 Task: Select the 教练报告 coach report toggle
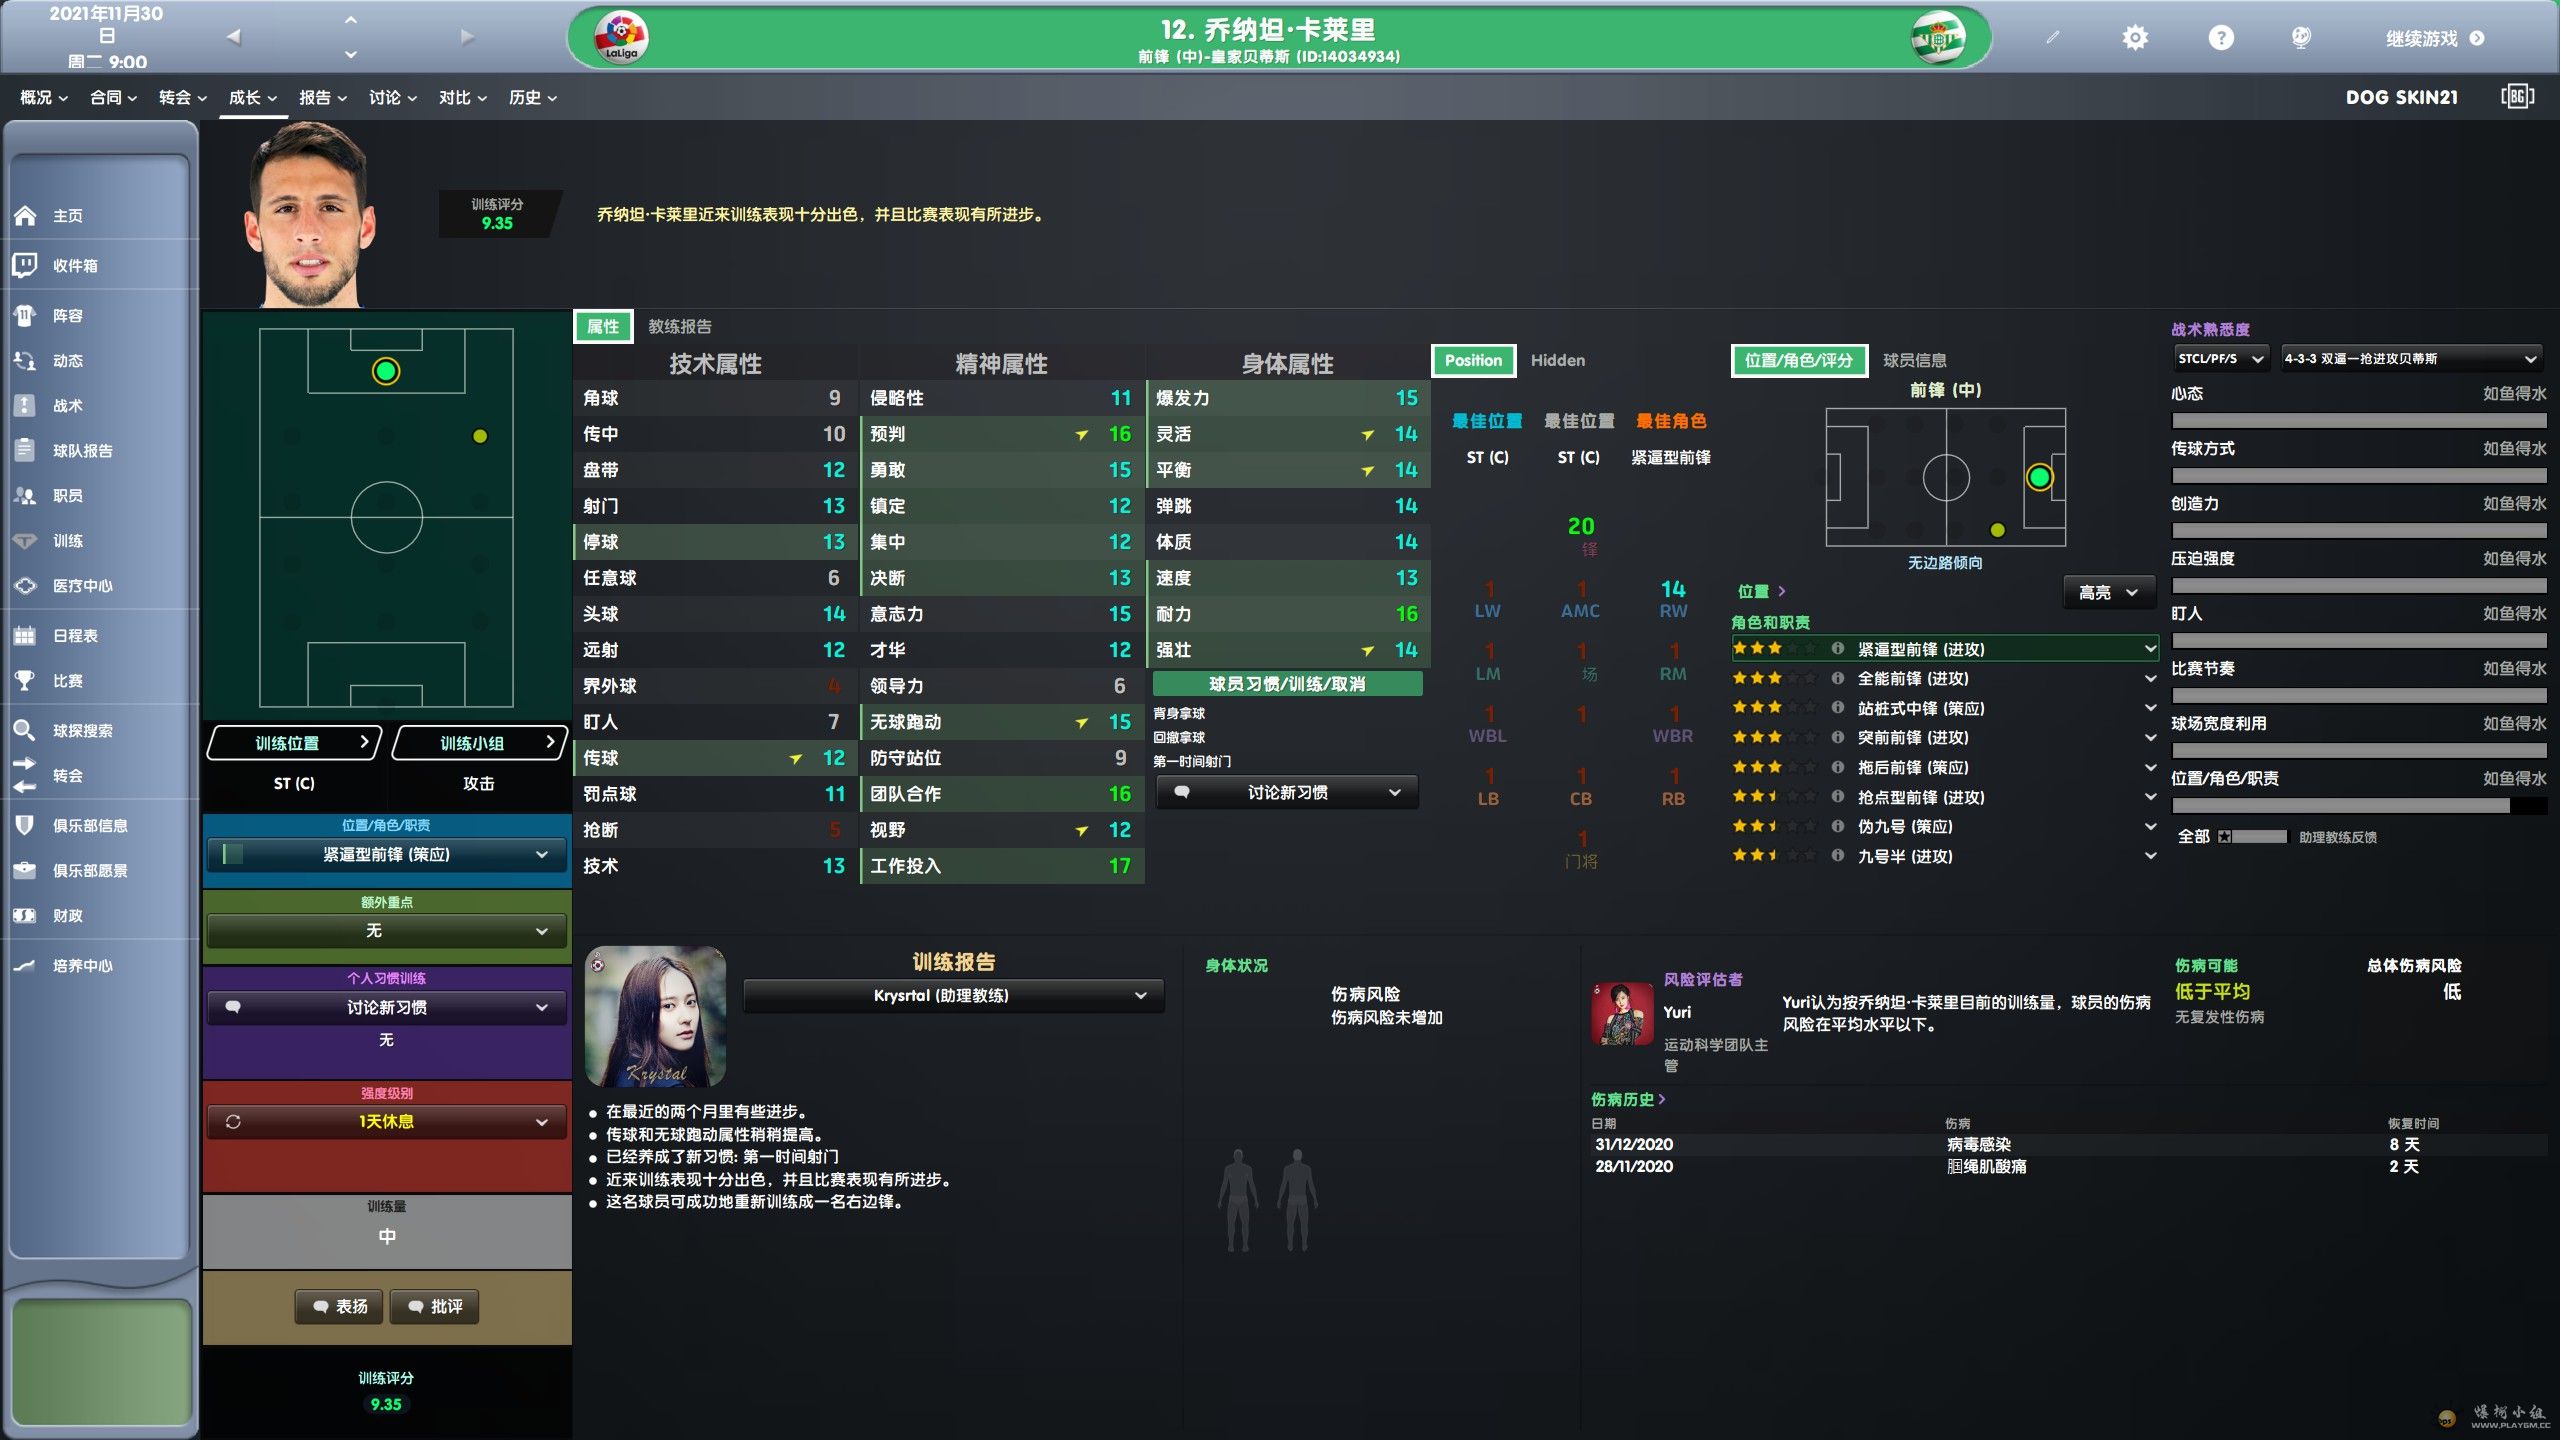click(x=679, y=326)
